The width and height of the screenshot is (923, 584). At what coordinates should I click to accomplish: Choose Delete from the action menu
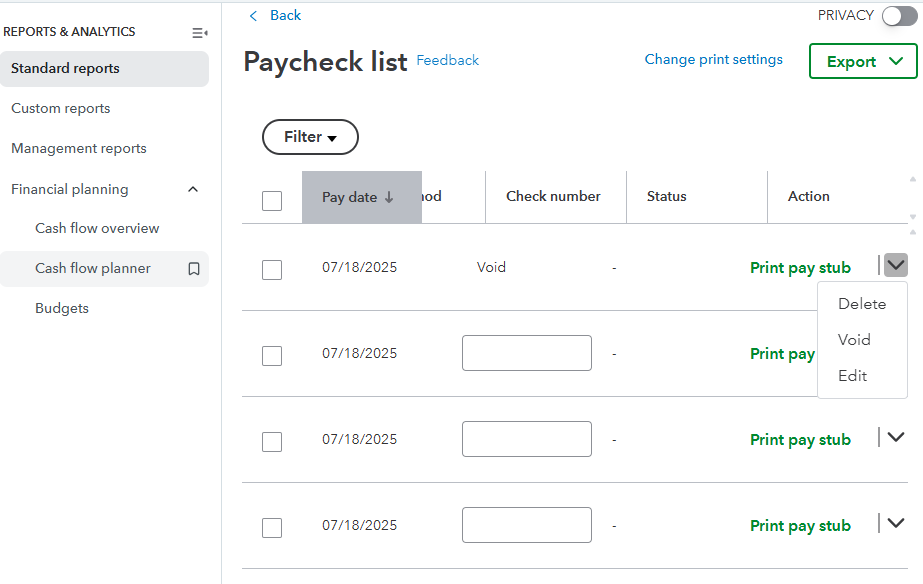click(x=861, y=304)
